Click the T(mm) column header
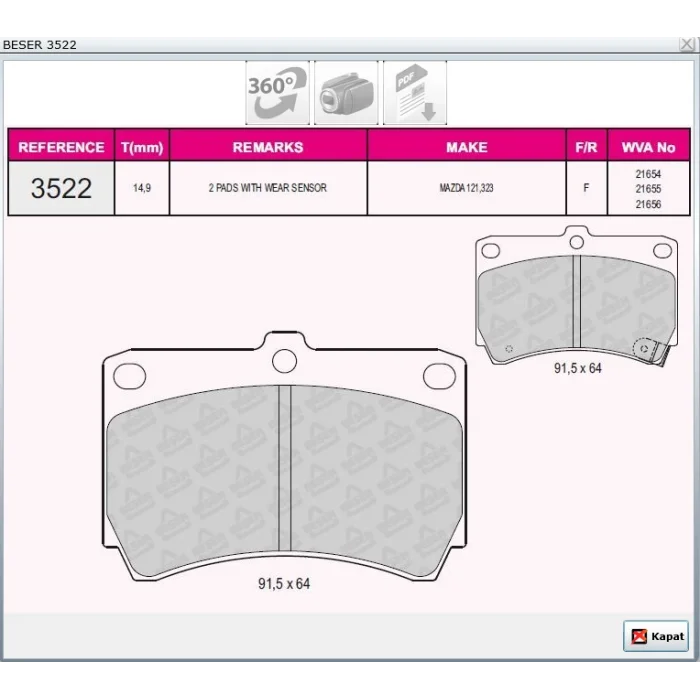The width and height of the screenshot is (700, 700). tap(142, 147)
